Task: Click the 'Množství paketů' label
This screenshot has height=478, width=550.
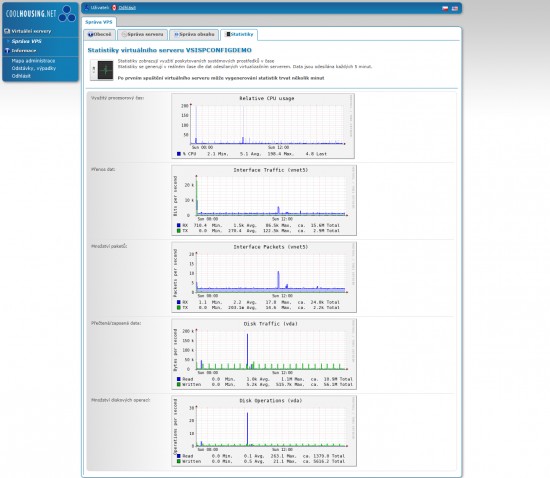Action: [x=109, y=246]
